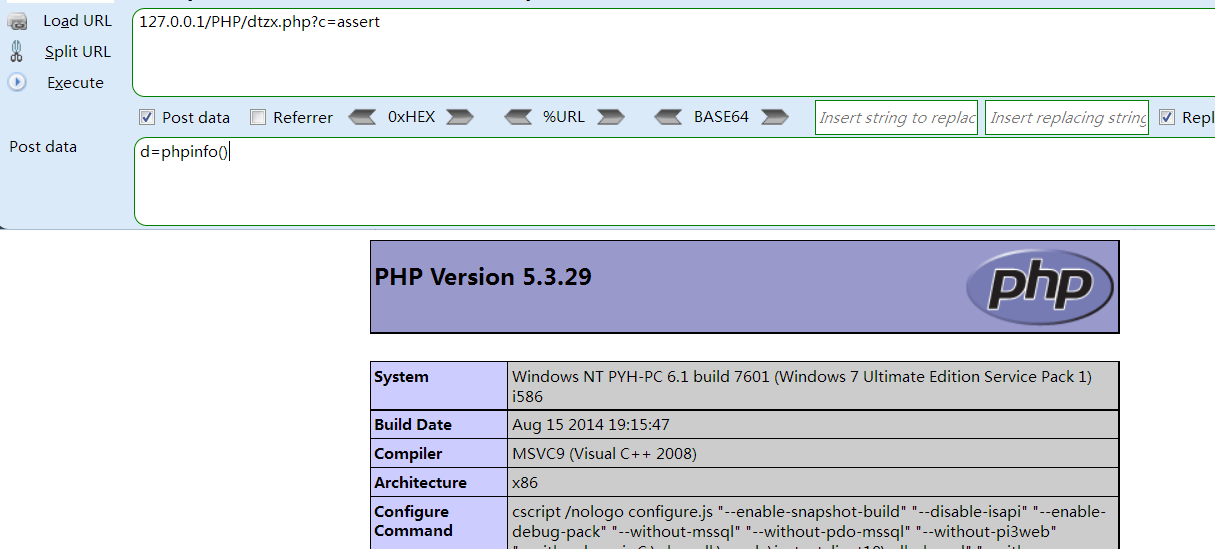Focus the URL field containing dtzx.php?c=assert
Screen dimensions: 1215x549
[674, 52]
